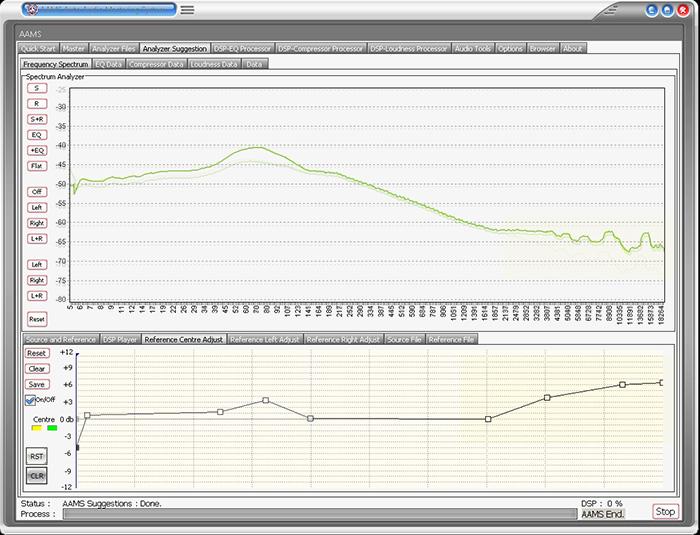
Task: Select the rightmost curve node near +6
Action: click(662, 383)
